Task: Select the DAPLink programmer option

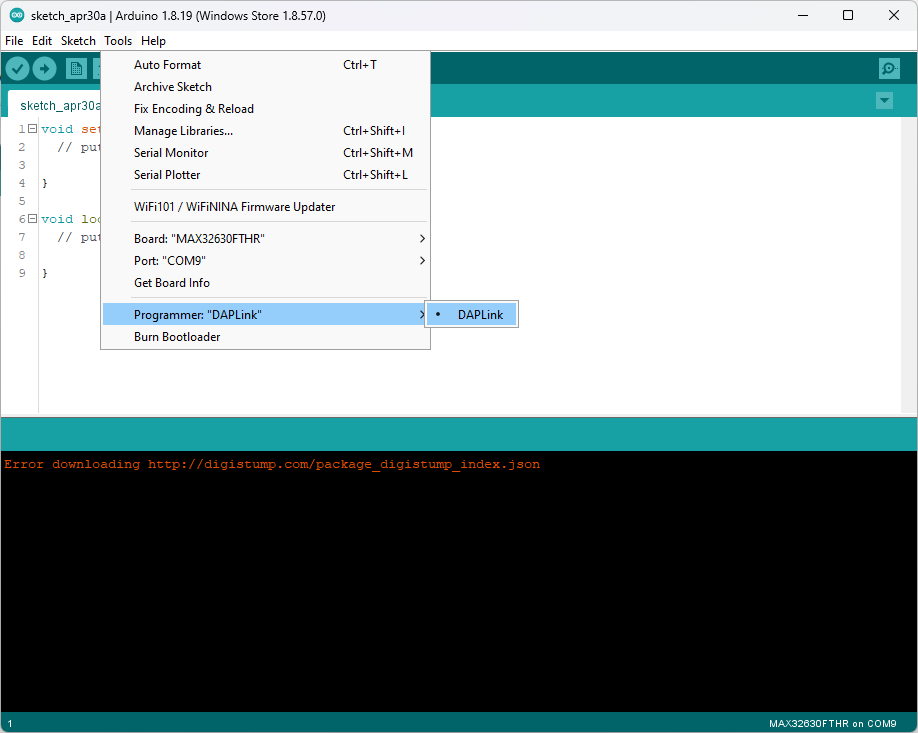Action: (472, 314)
